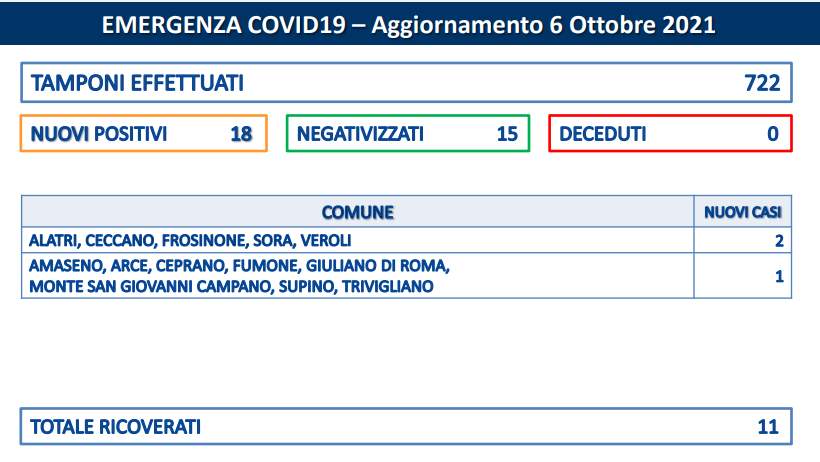Select the green NEGATIVIZZATI box
The image size is (820, 462).
pyautogui.click(x=408, y=133)
